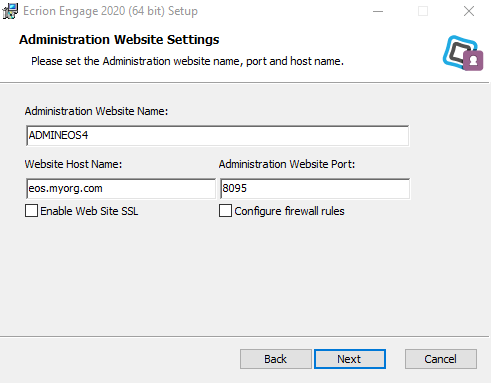The height and width of the screenshot is (383, 491).
Task: Click the 'Administration Website Name:' label
Action: click(96, 111)
